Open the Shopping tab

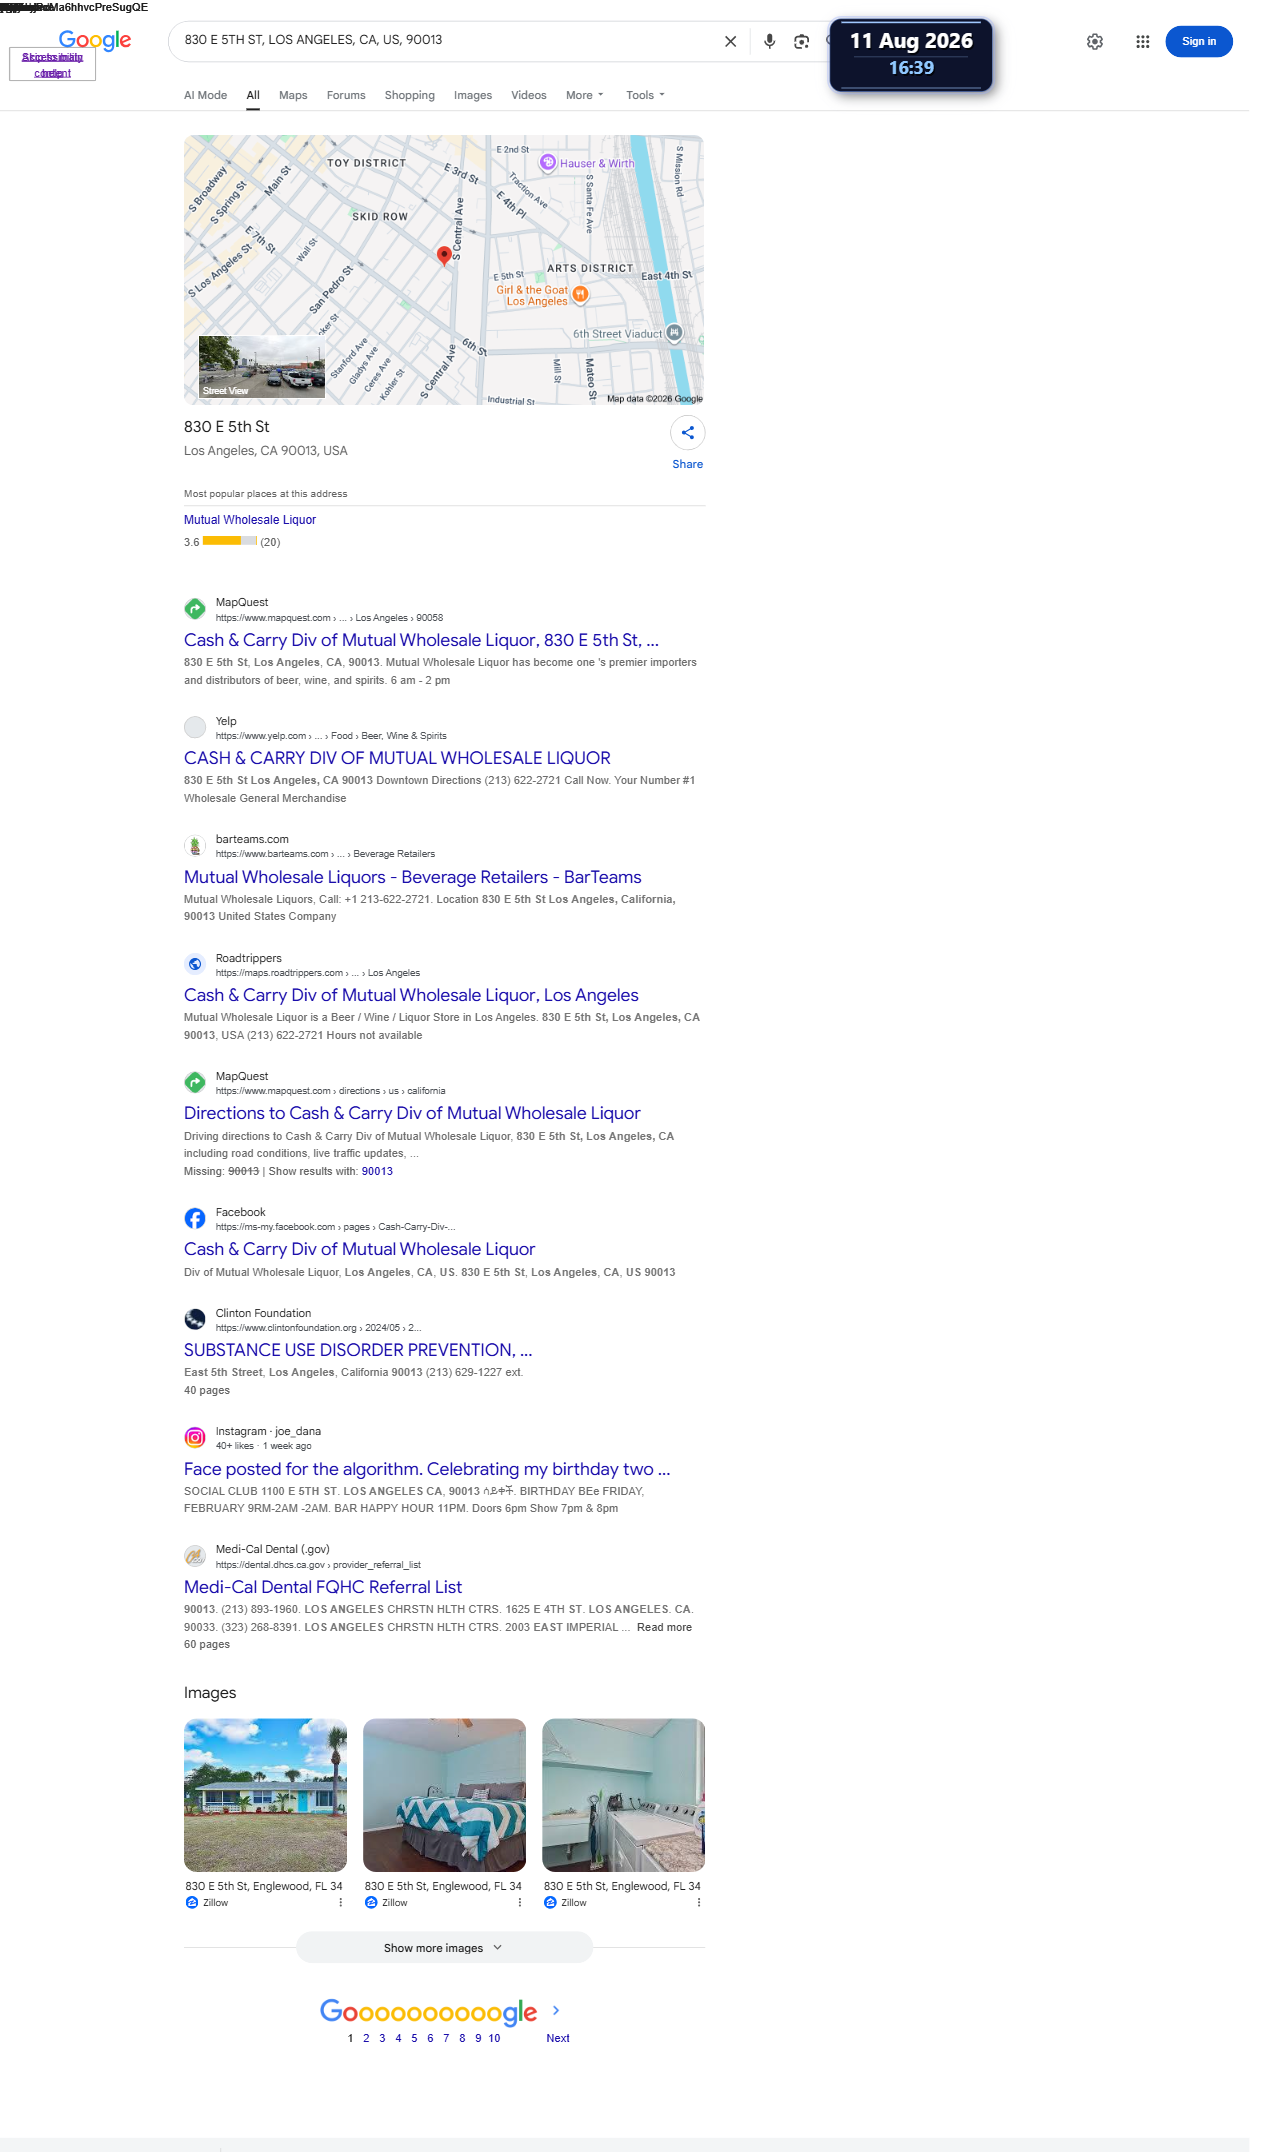(x=410, y=95)
